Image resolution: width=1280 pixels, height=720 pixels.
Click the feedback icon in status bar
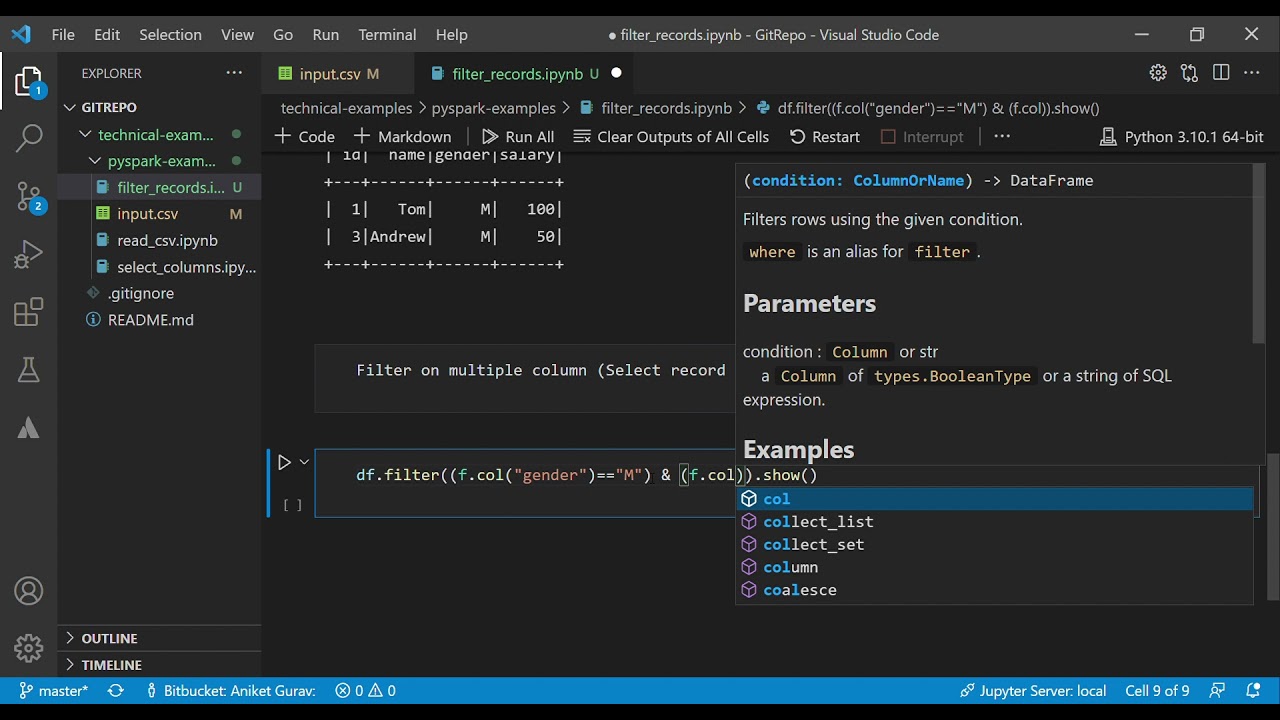1217,690
